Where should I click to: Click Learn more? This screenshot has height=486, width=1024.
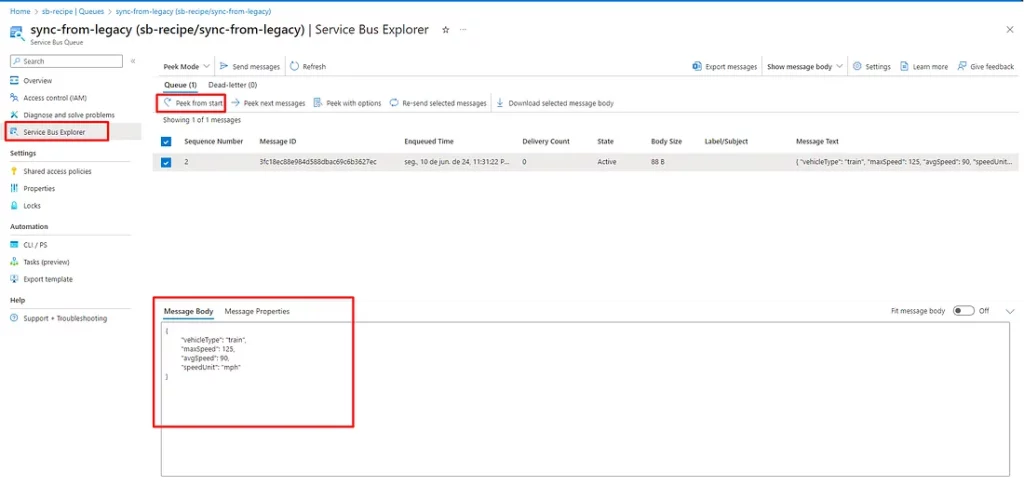point(924,67)
